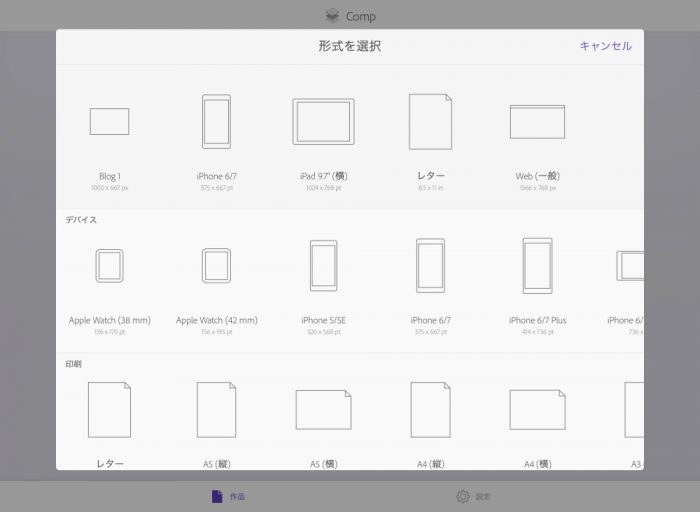This screenshot has height=512, width=700.
Task: Click the 156 x 195 pt size text
Action: pyautogui.click(x=217, y=332)
